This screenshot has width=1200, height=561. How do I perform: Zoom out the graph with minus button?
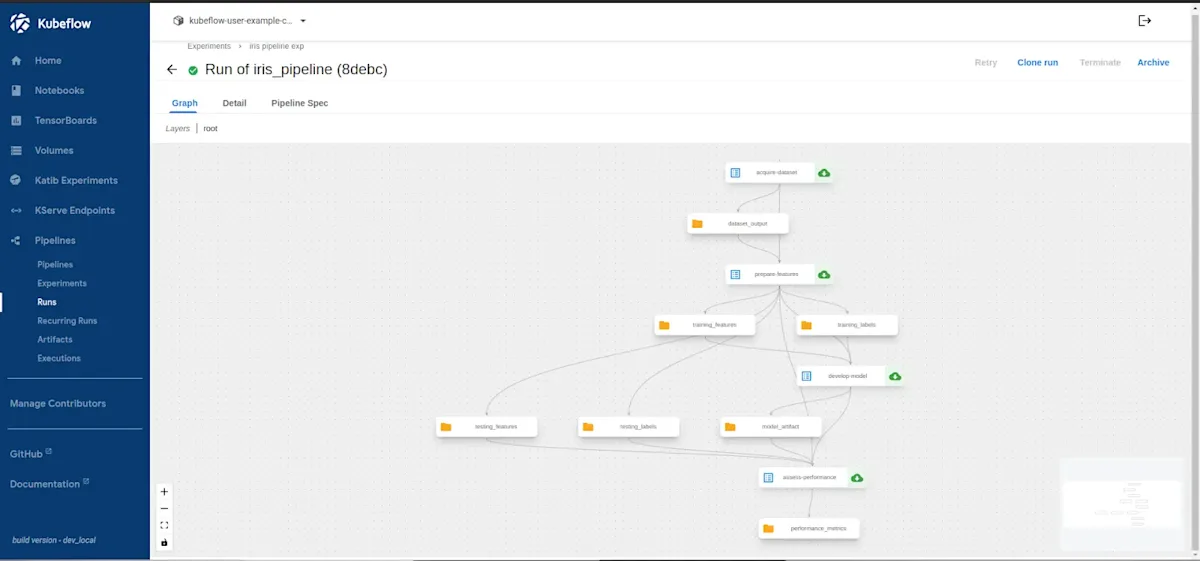[165, 509]
